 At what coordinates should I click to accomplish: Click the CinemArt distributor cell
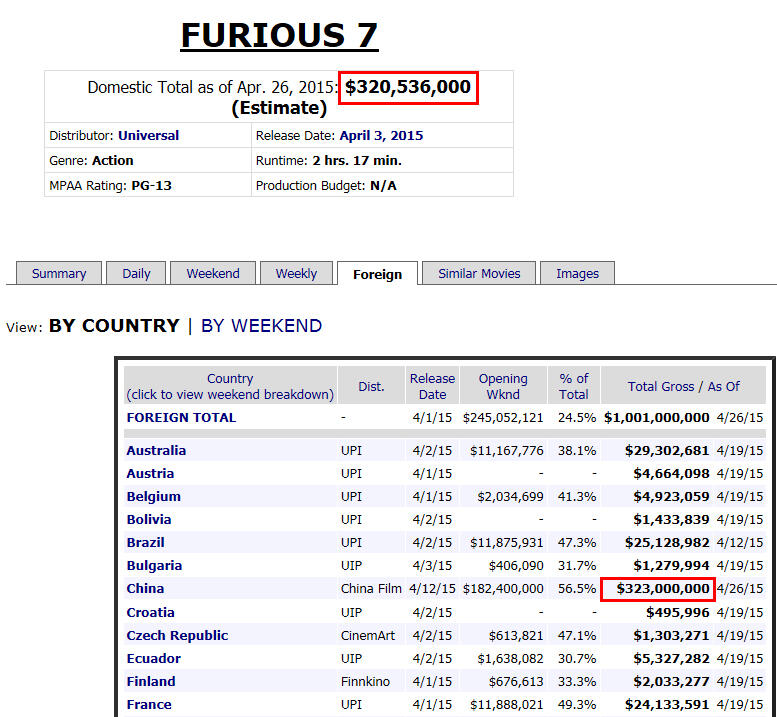[368, 635]
